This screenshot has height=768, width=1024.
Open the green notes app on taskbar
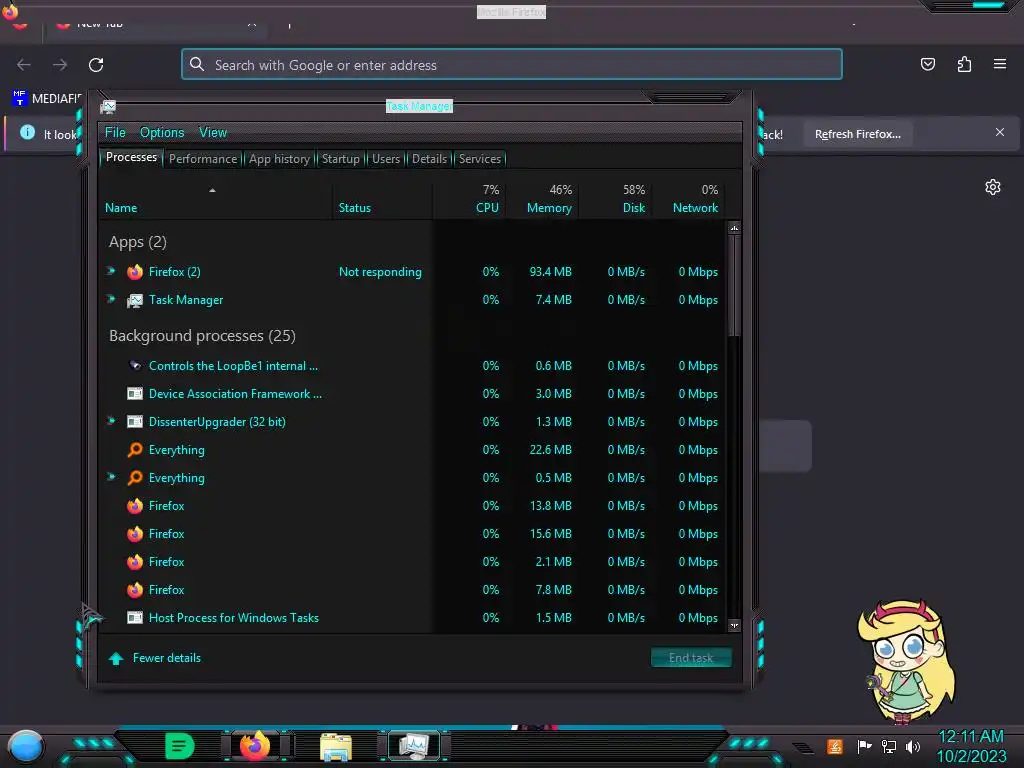click(179, 746)
